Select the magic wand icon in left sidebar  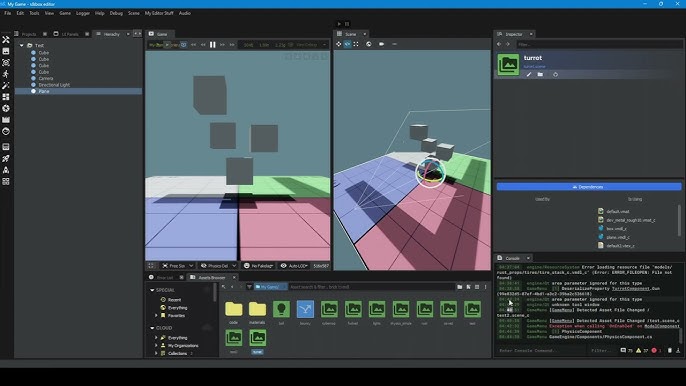click(6, 85)
